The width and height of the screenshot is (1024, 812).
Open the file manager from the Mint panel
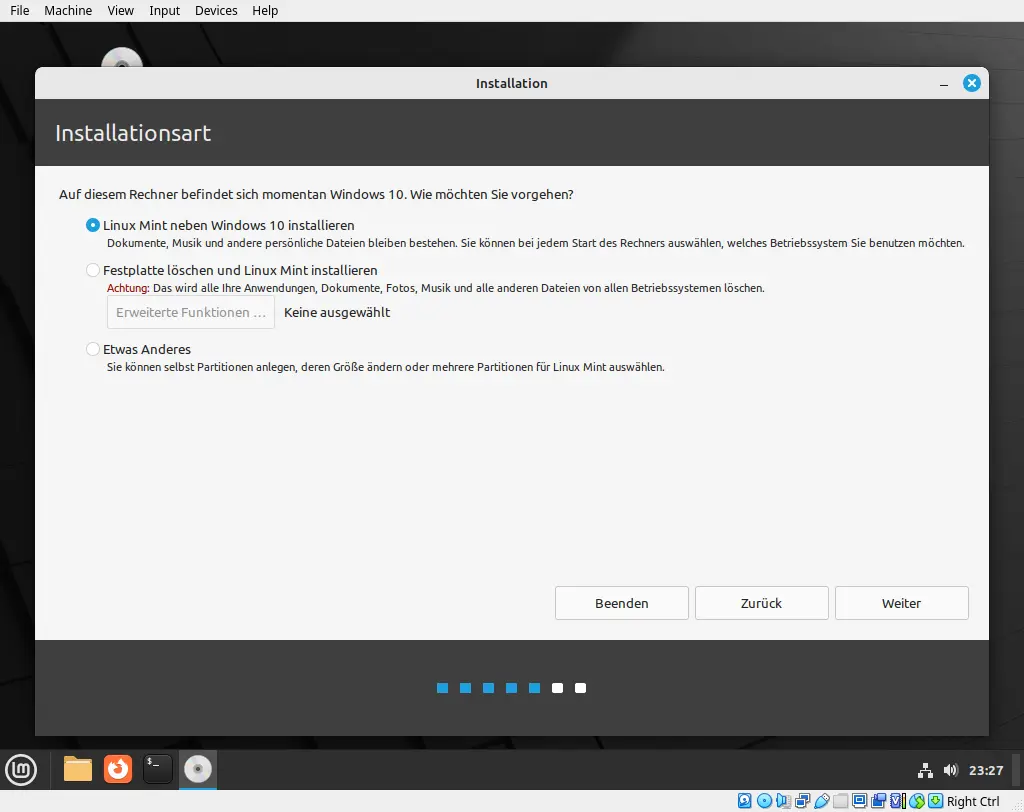[78, 769]
